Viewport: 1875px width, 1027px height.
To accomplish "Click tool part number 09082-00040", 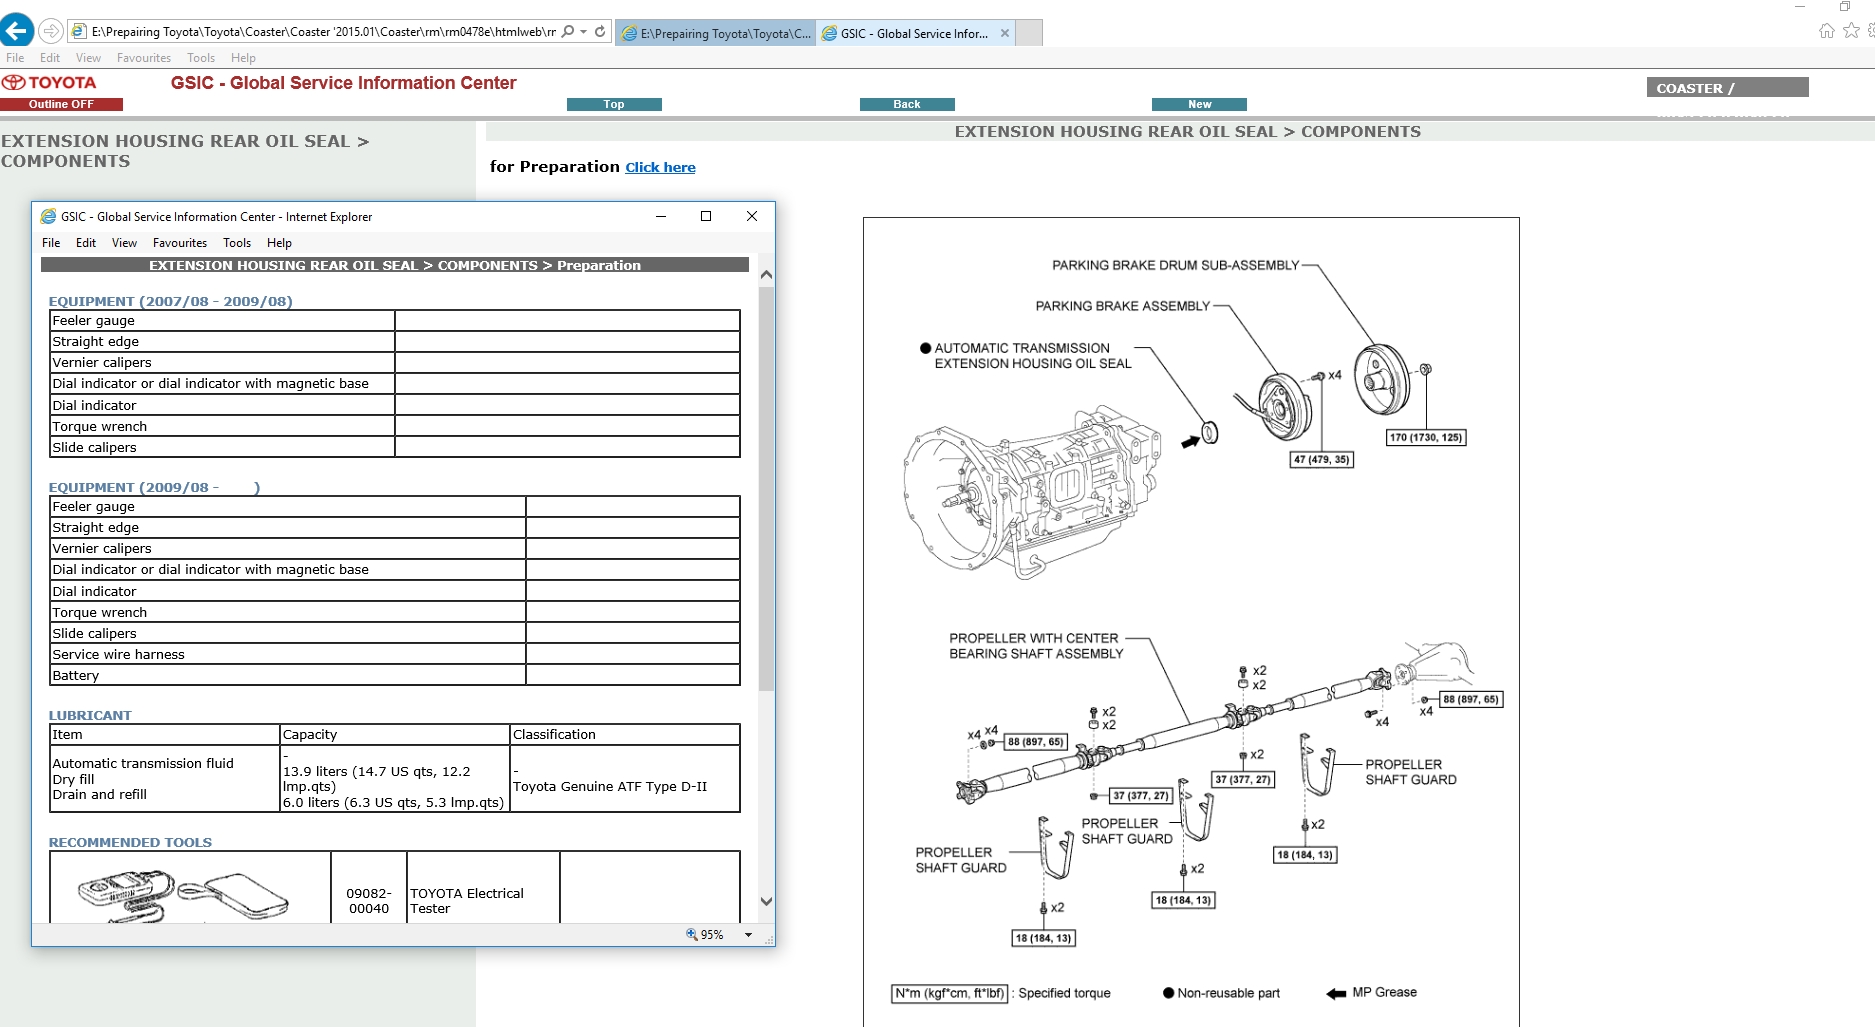I will pos(369,901).
